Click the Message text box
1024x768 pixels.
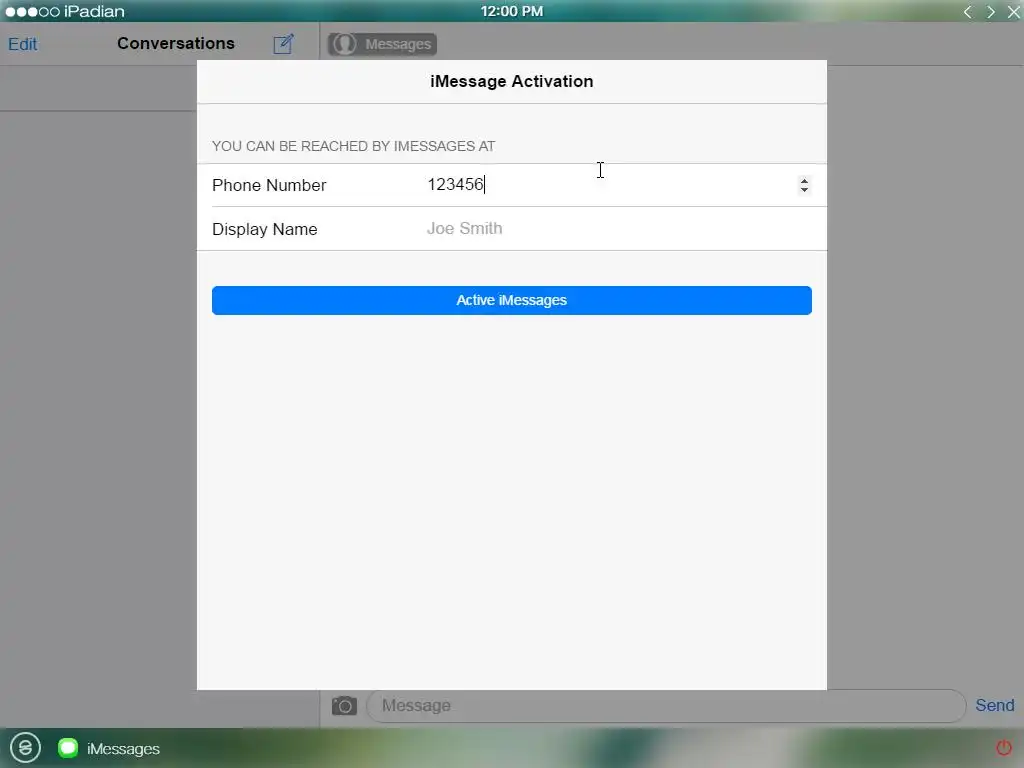pyautogui.click(x=666, y=706)
